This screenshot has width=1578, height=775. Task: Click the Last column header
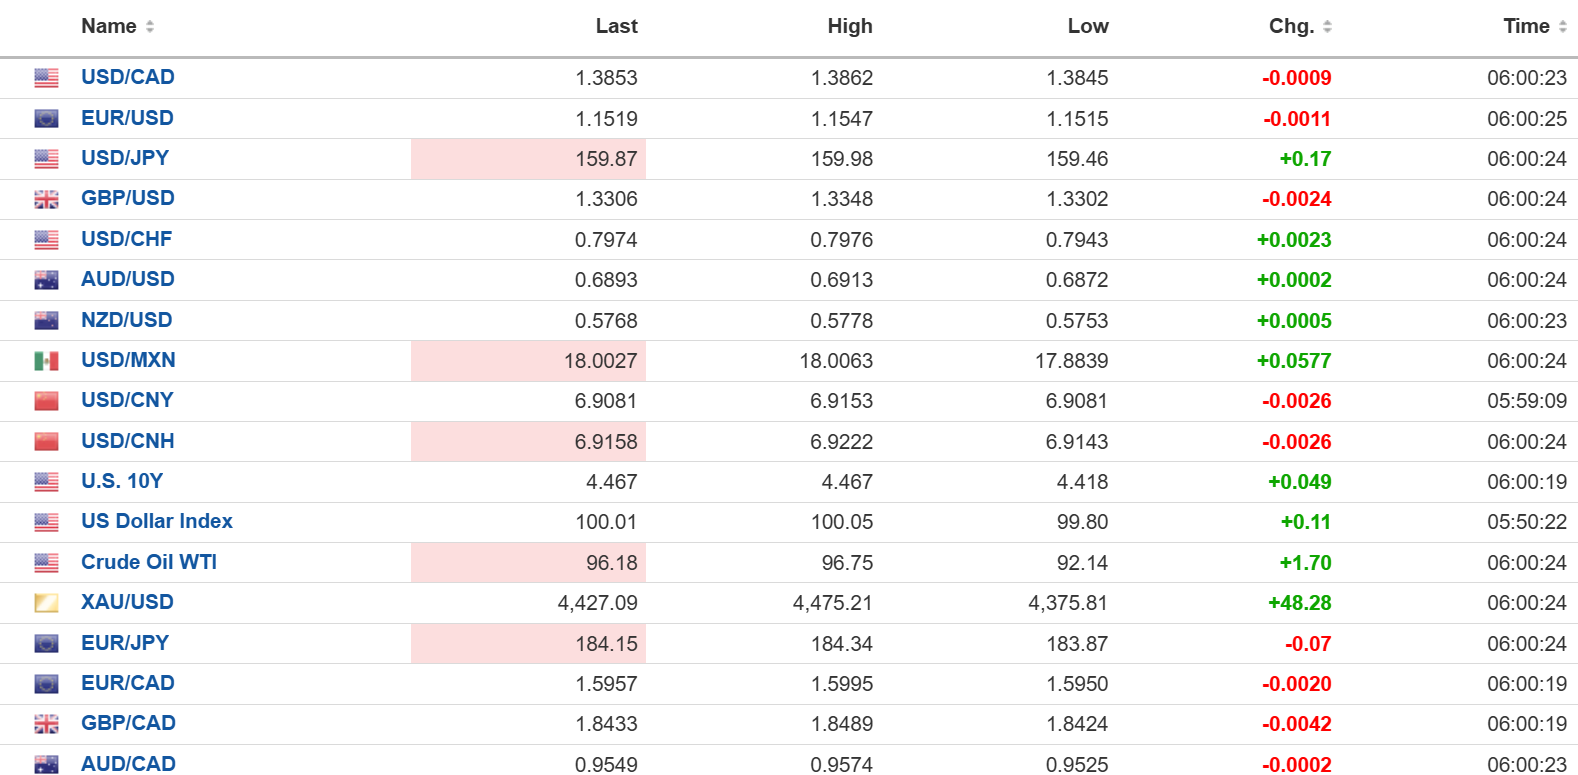(x=616, y=27)
